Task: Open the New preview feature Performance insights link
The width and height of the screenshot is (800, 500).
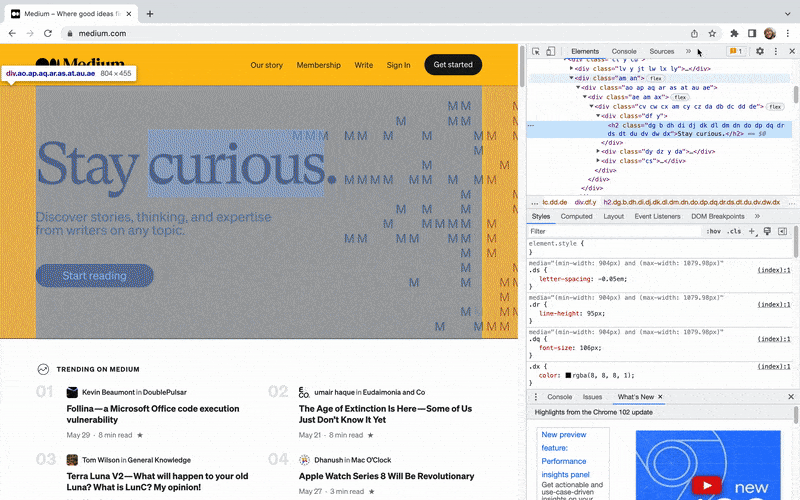Action: pyautogui.click(x=565, y=454)
